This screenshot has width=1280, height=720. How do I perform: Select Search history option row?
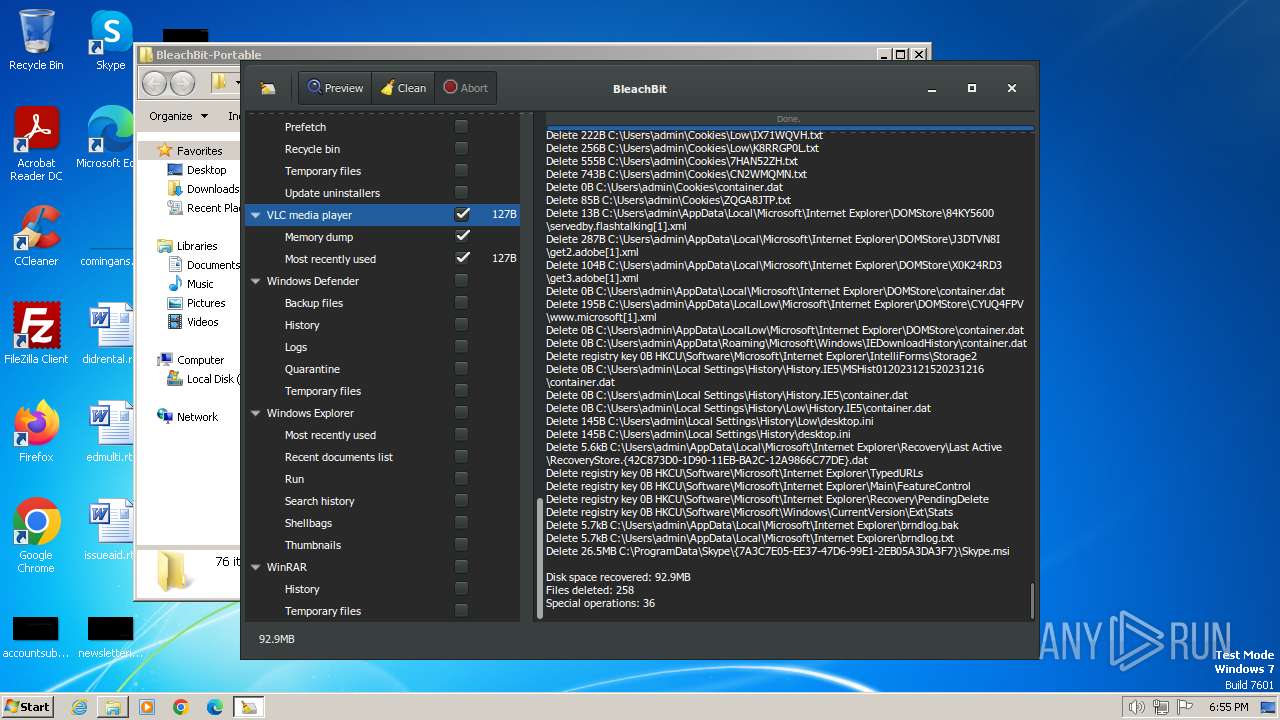point(382,501)
